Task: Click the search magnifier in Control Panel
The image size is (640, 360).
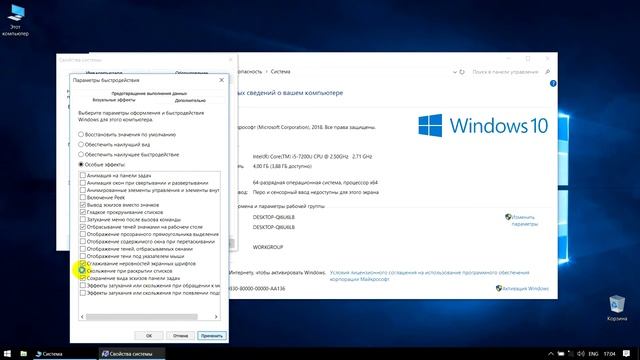Action: [547, 72]
